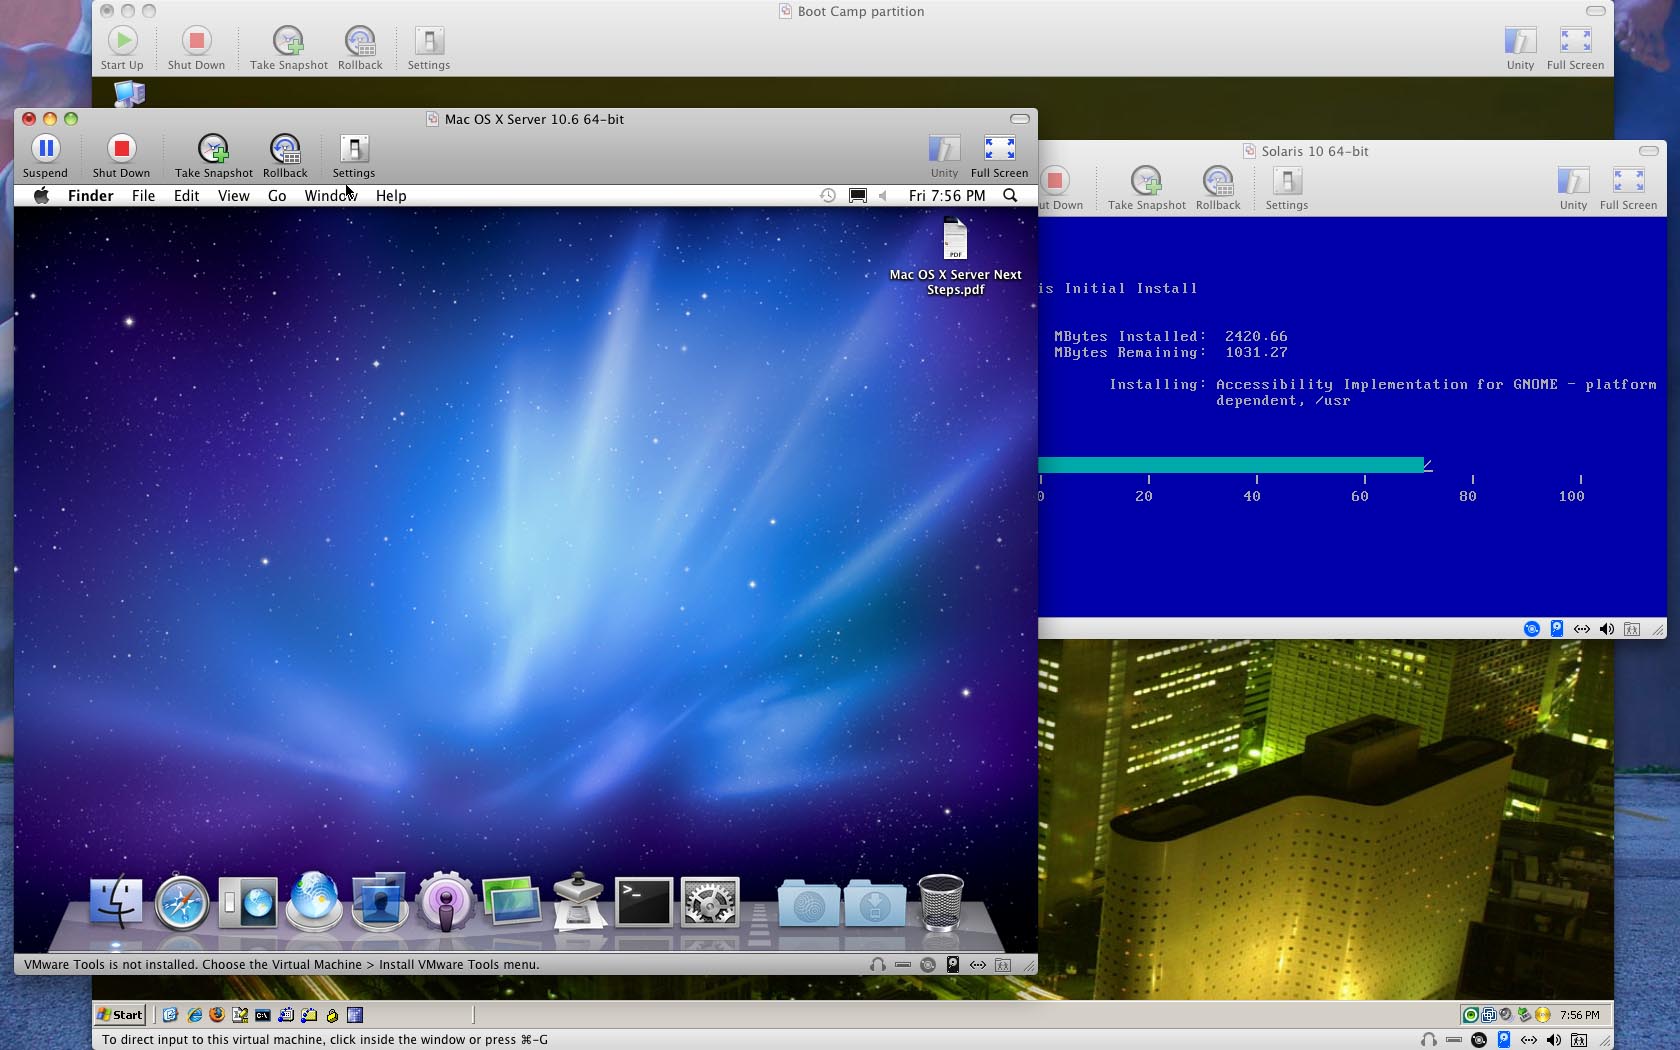Toggle headphones device in Mac OS X Server status bar
The width and height of the screenshot is (1680, 1050).
coord(877,965)
